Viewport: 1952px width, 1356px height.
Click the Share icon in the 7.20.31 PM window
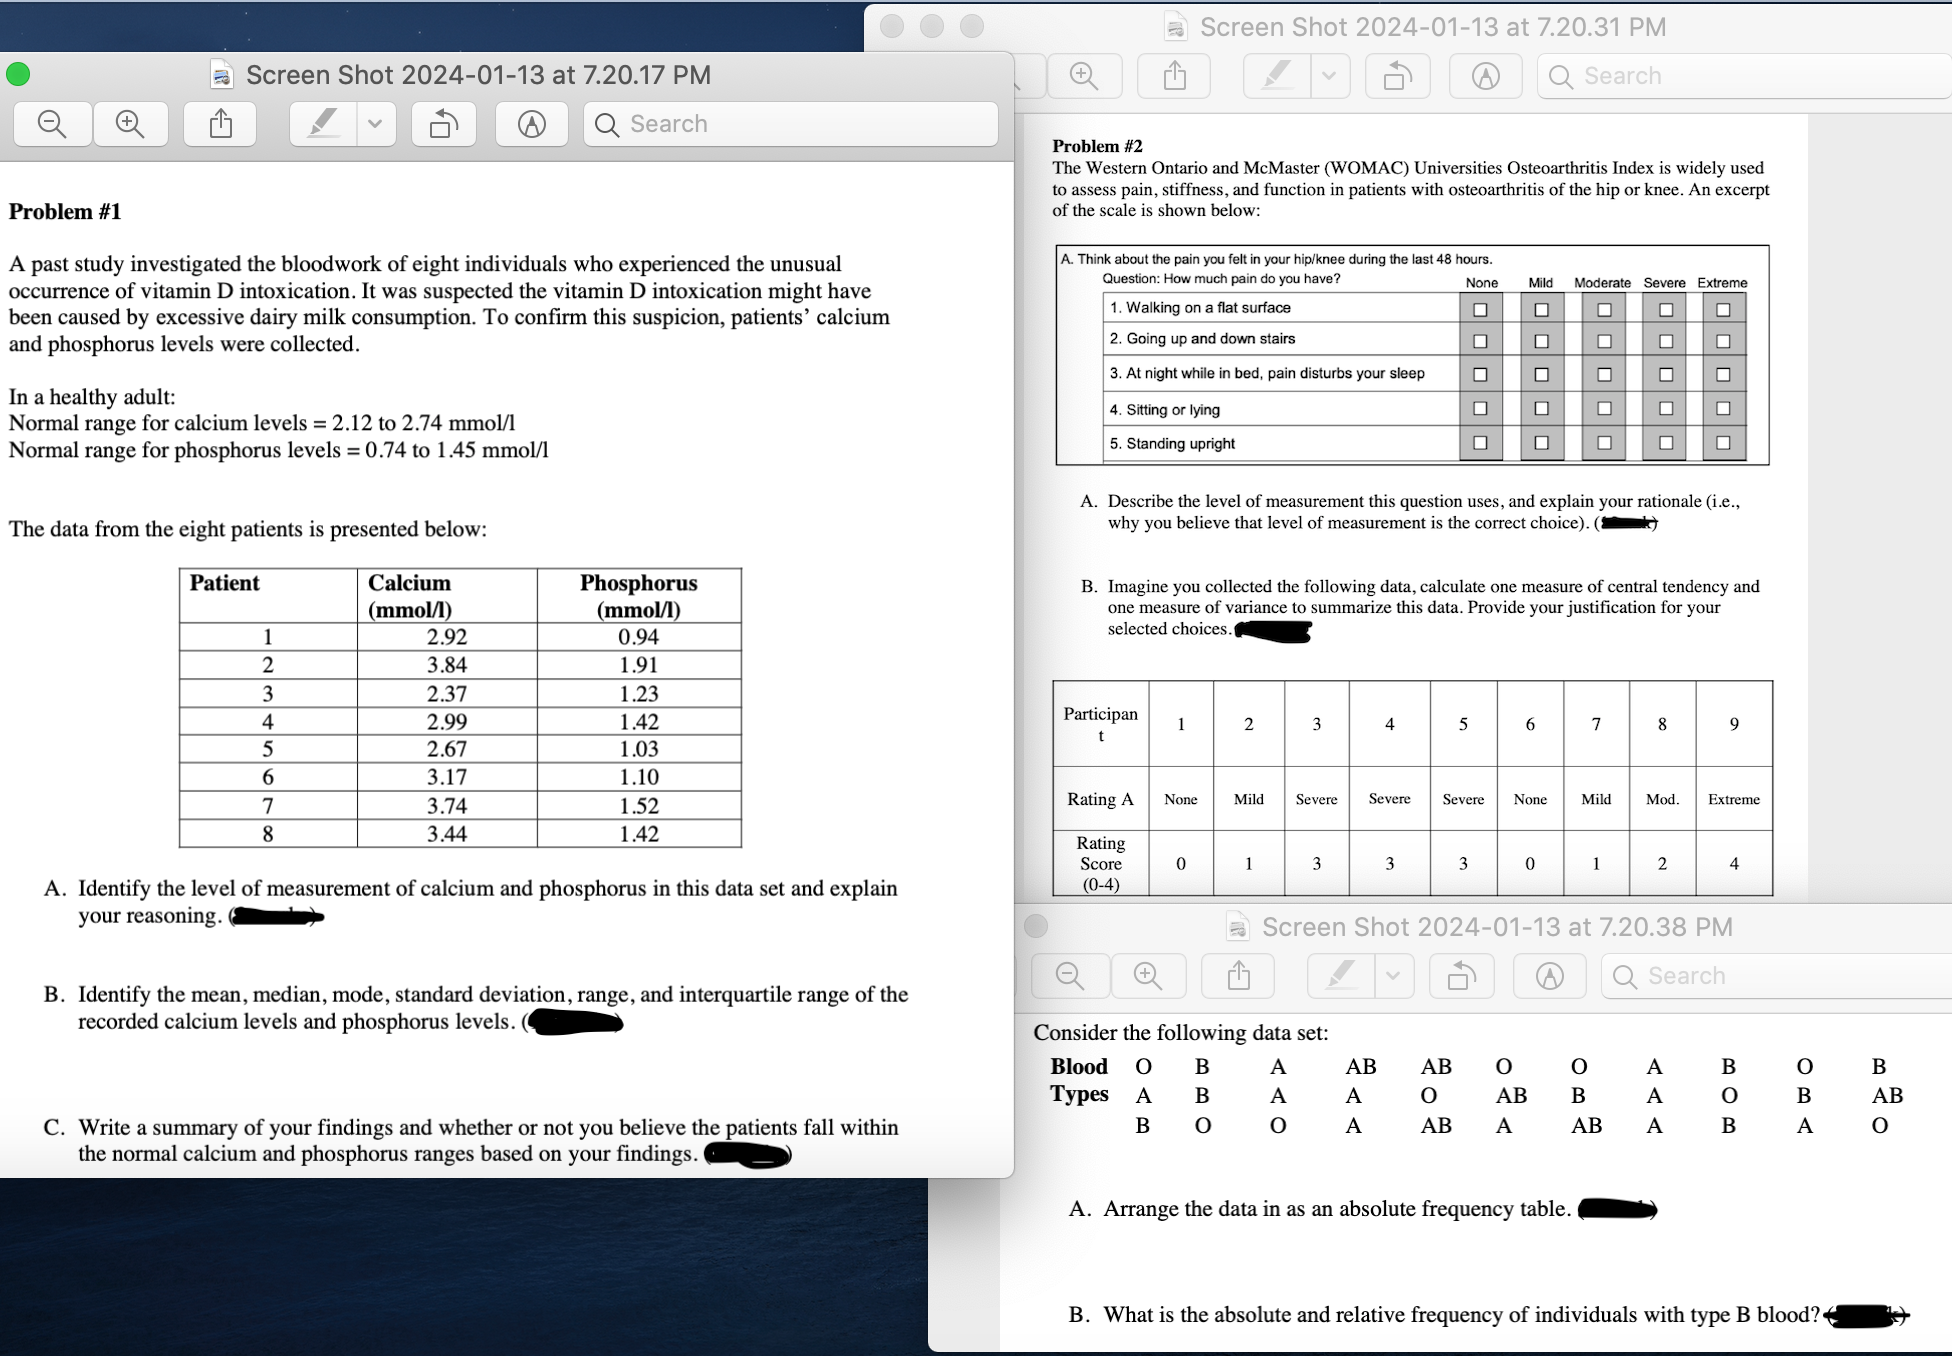(1175, 75)
